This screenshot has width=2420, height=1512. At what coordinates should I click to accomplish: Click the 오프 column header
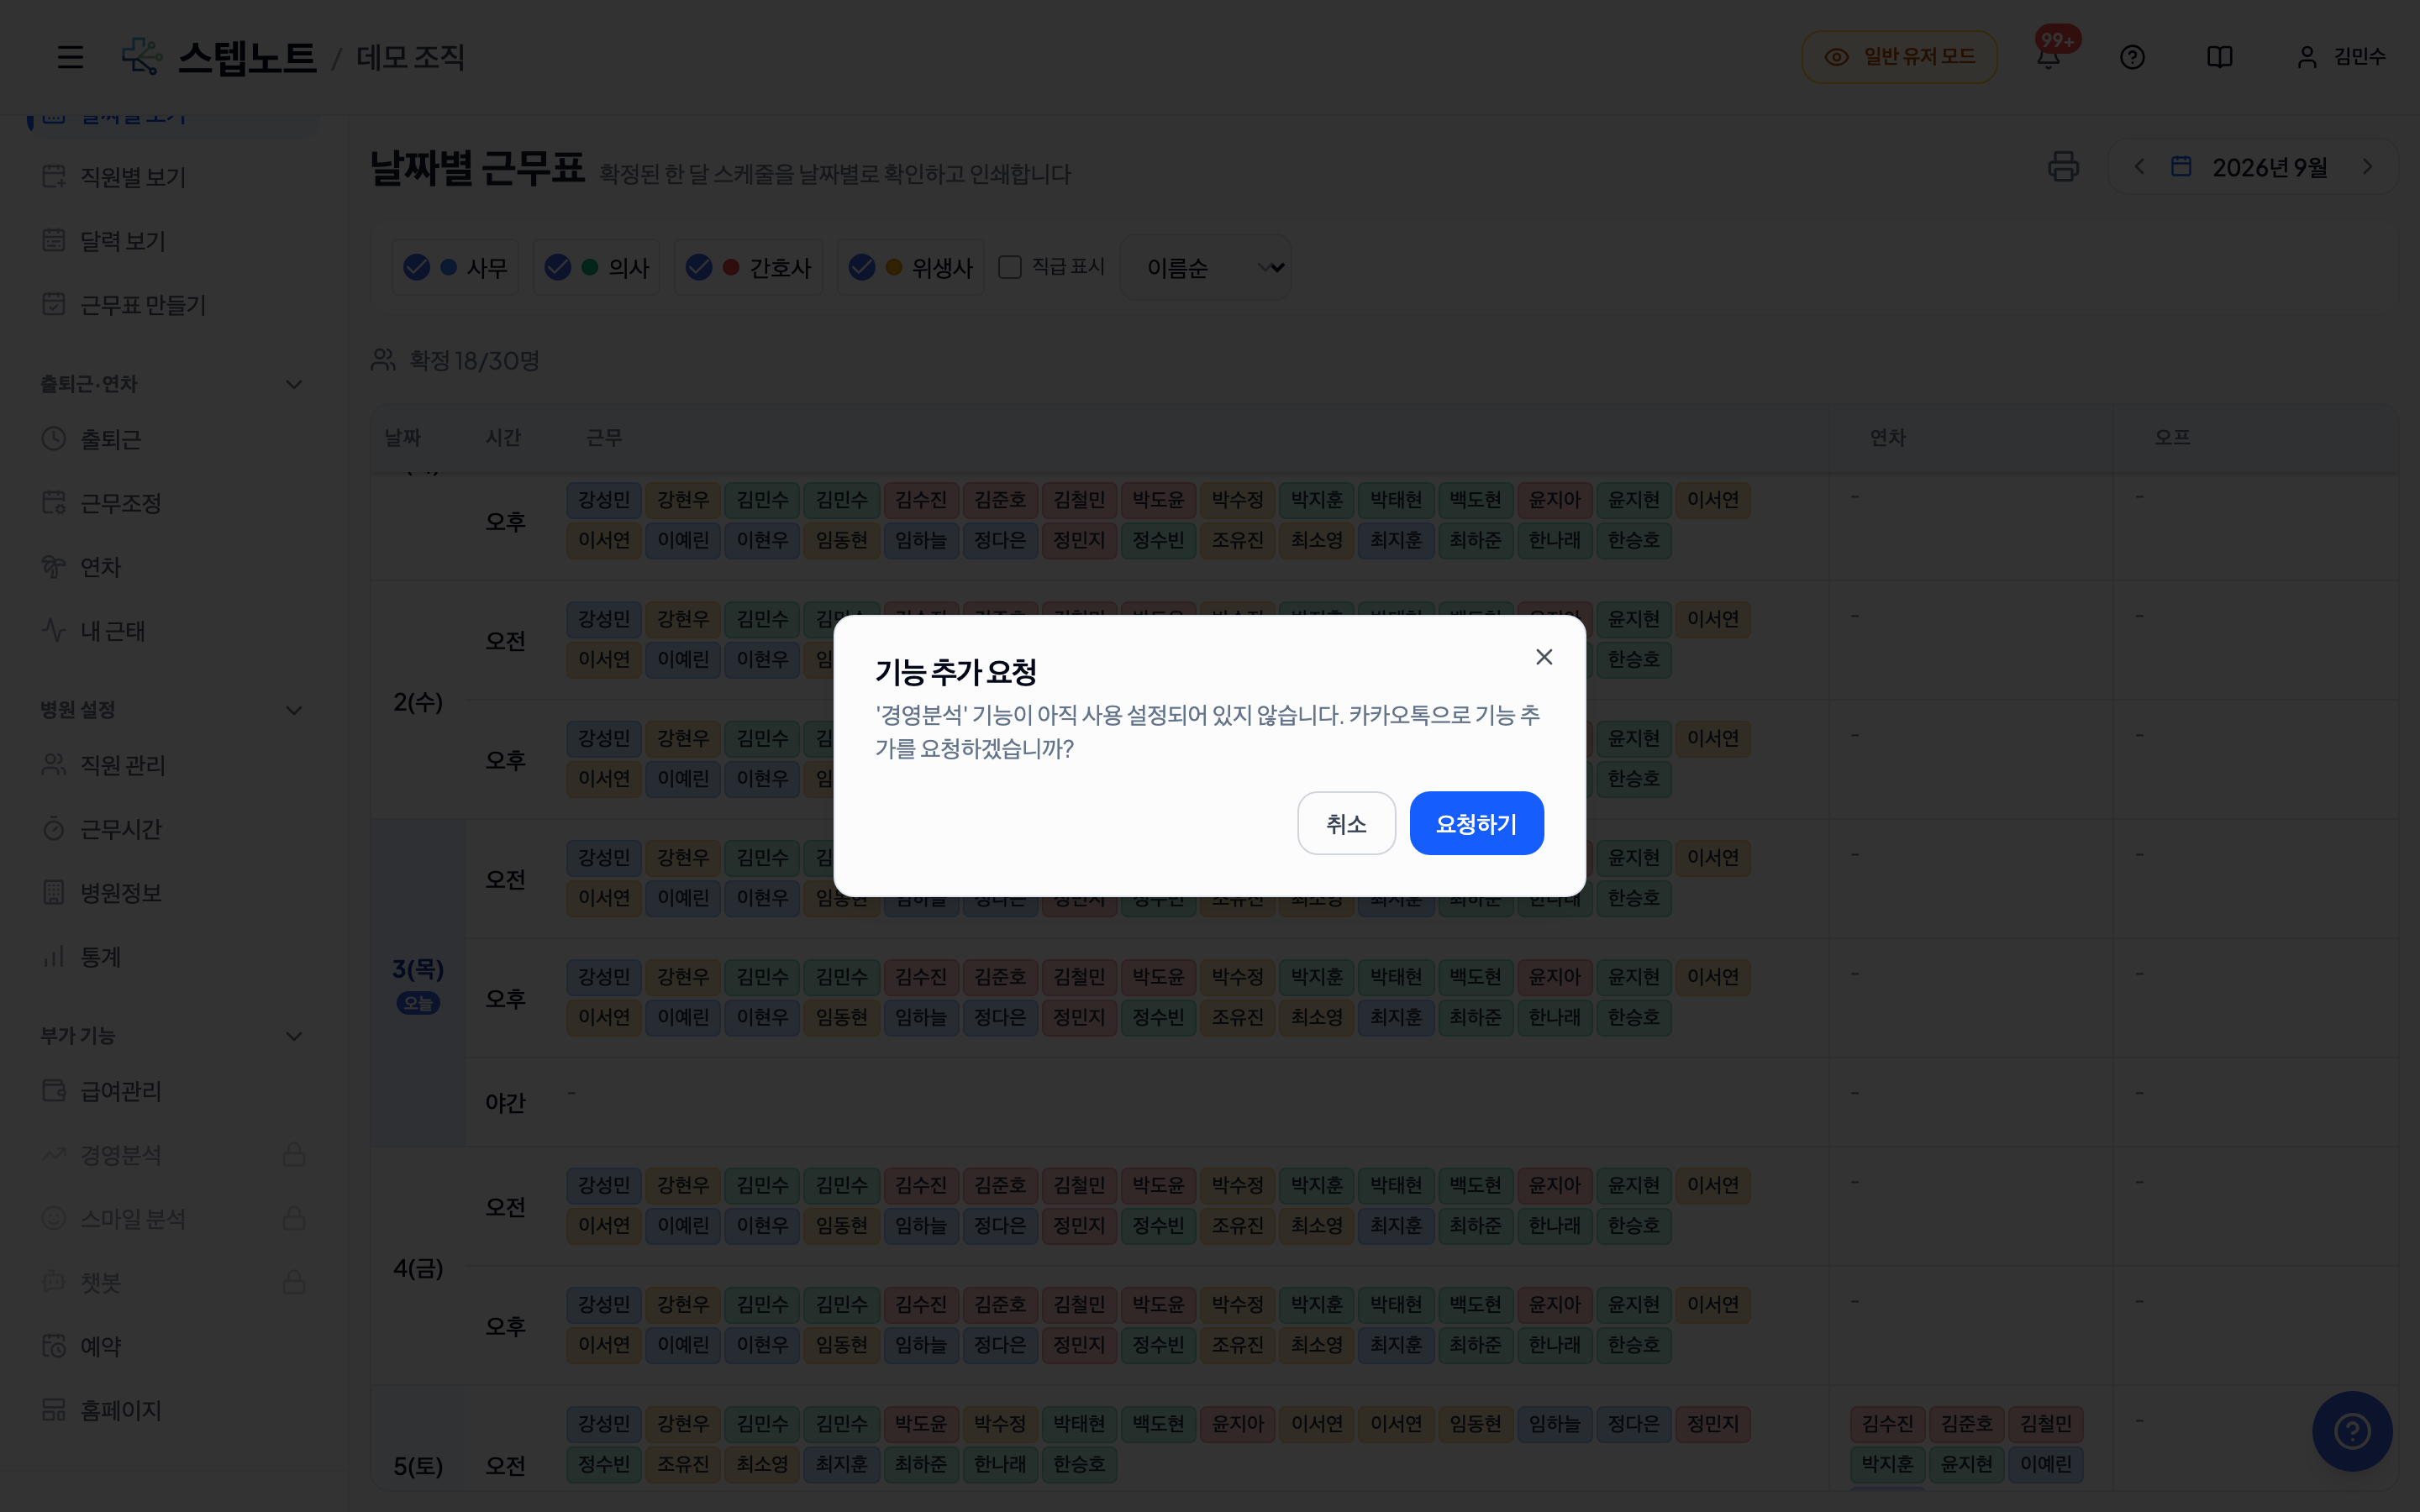click(2172, 437)
